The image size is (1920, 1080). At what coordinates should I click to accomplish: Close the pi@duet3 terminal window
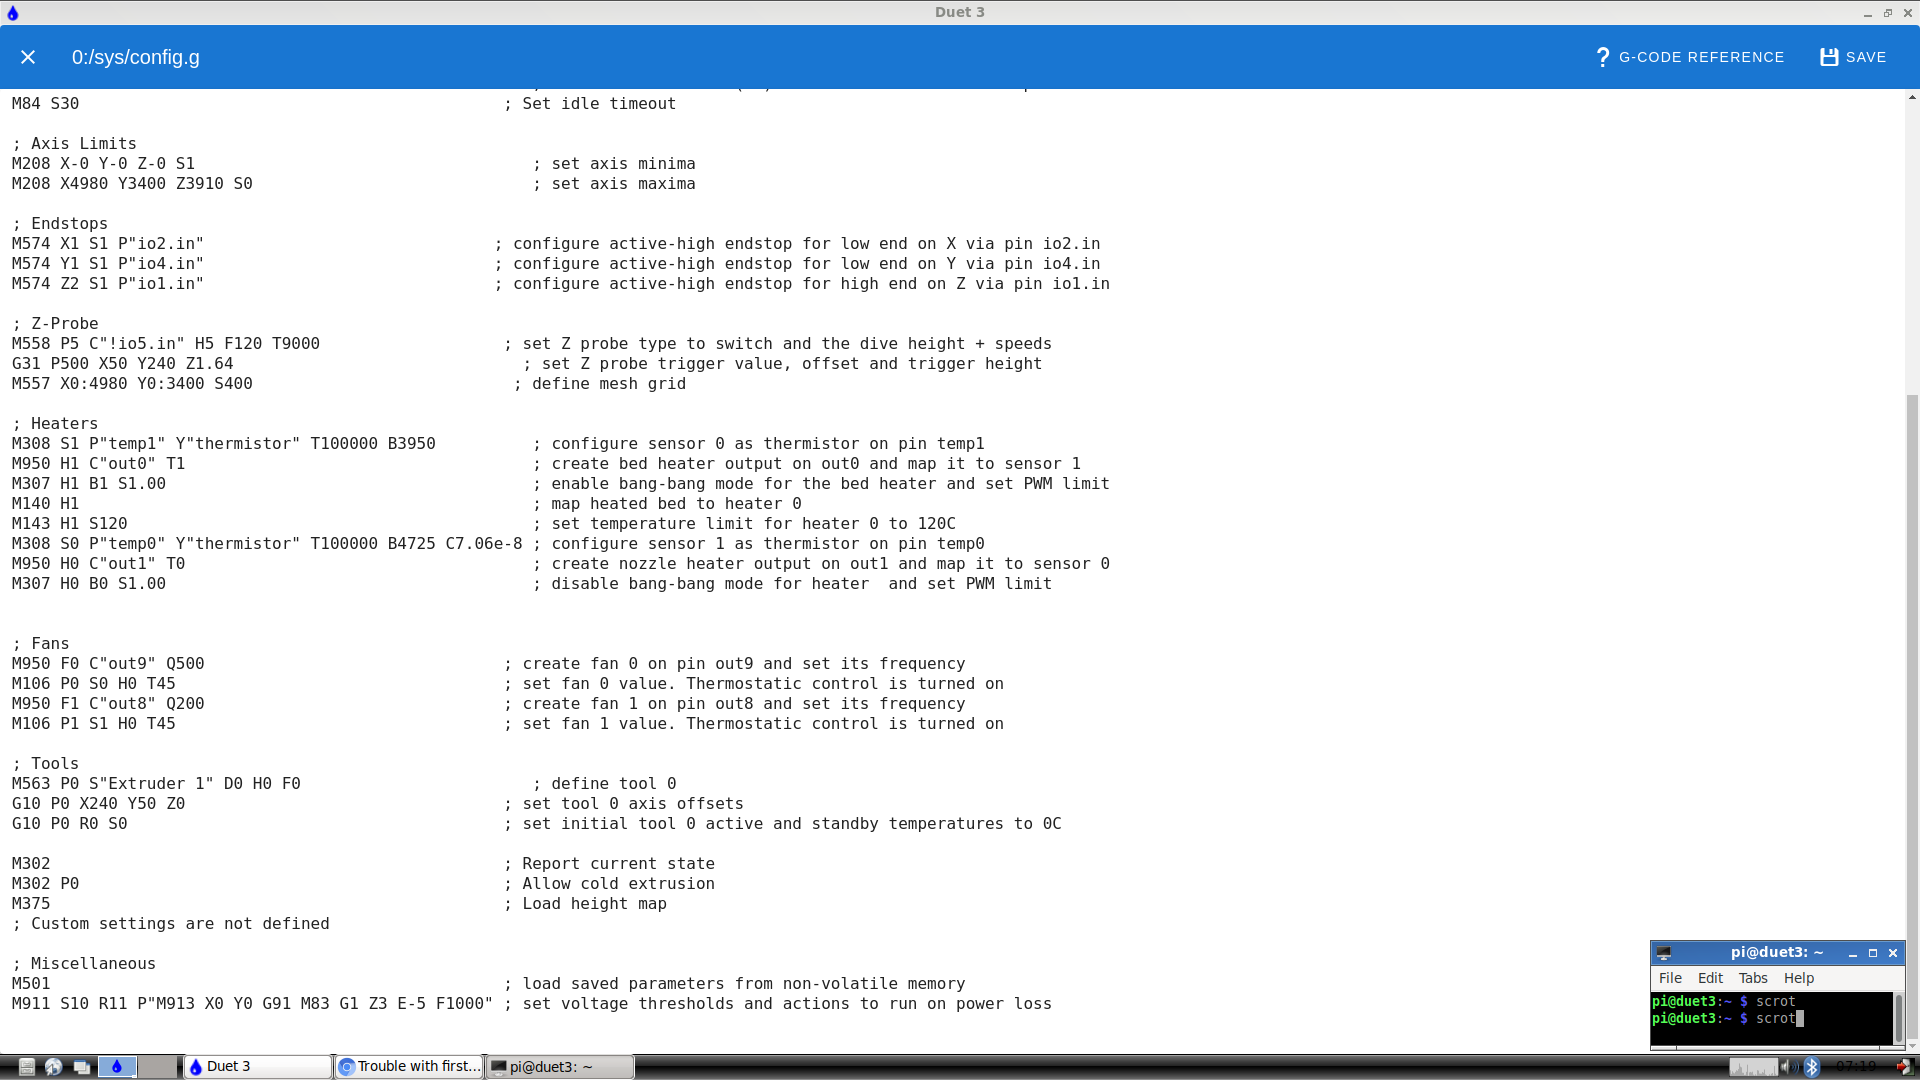click(1893, 953)
